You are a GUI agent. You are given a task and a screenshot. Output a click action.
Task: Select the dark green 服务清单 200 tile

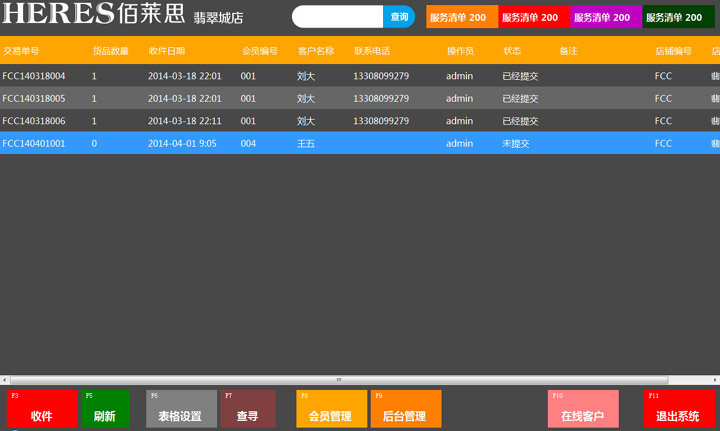pyautogui.click(x=678, y=17)
